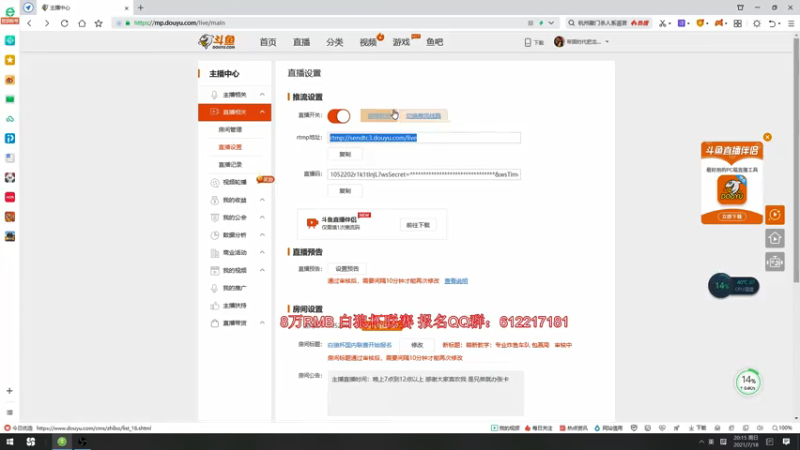
Task: Click the gray robot floating button at right
Action: [x=775, y=262]
